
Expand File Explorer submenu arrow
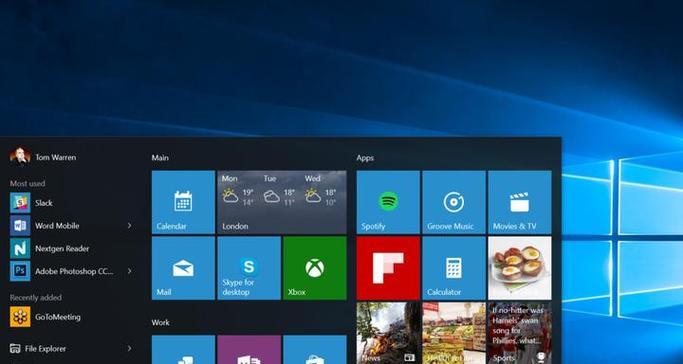(129, 348)
